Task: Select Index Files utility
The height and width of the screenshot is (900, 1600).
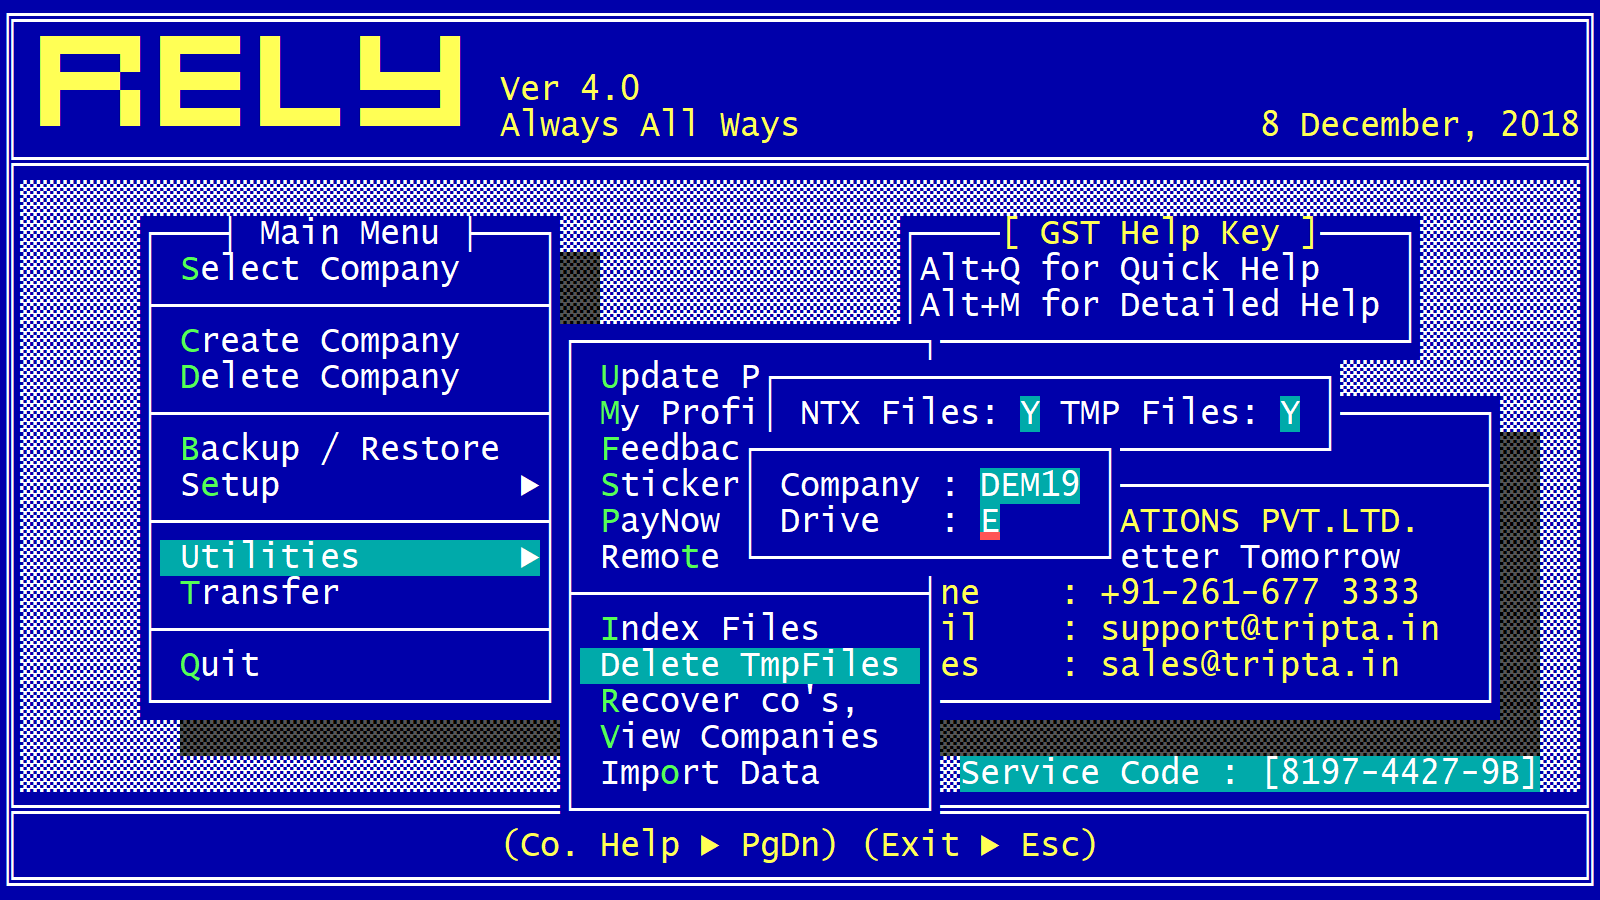Action: pos(710,629)
